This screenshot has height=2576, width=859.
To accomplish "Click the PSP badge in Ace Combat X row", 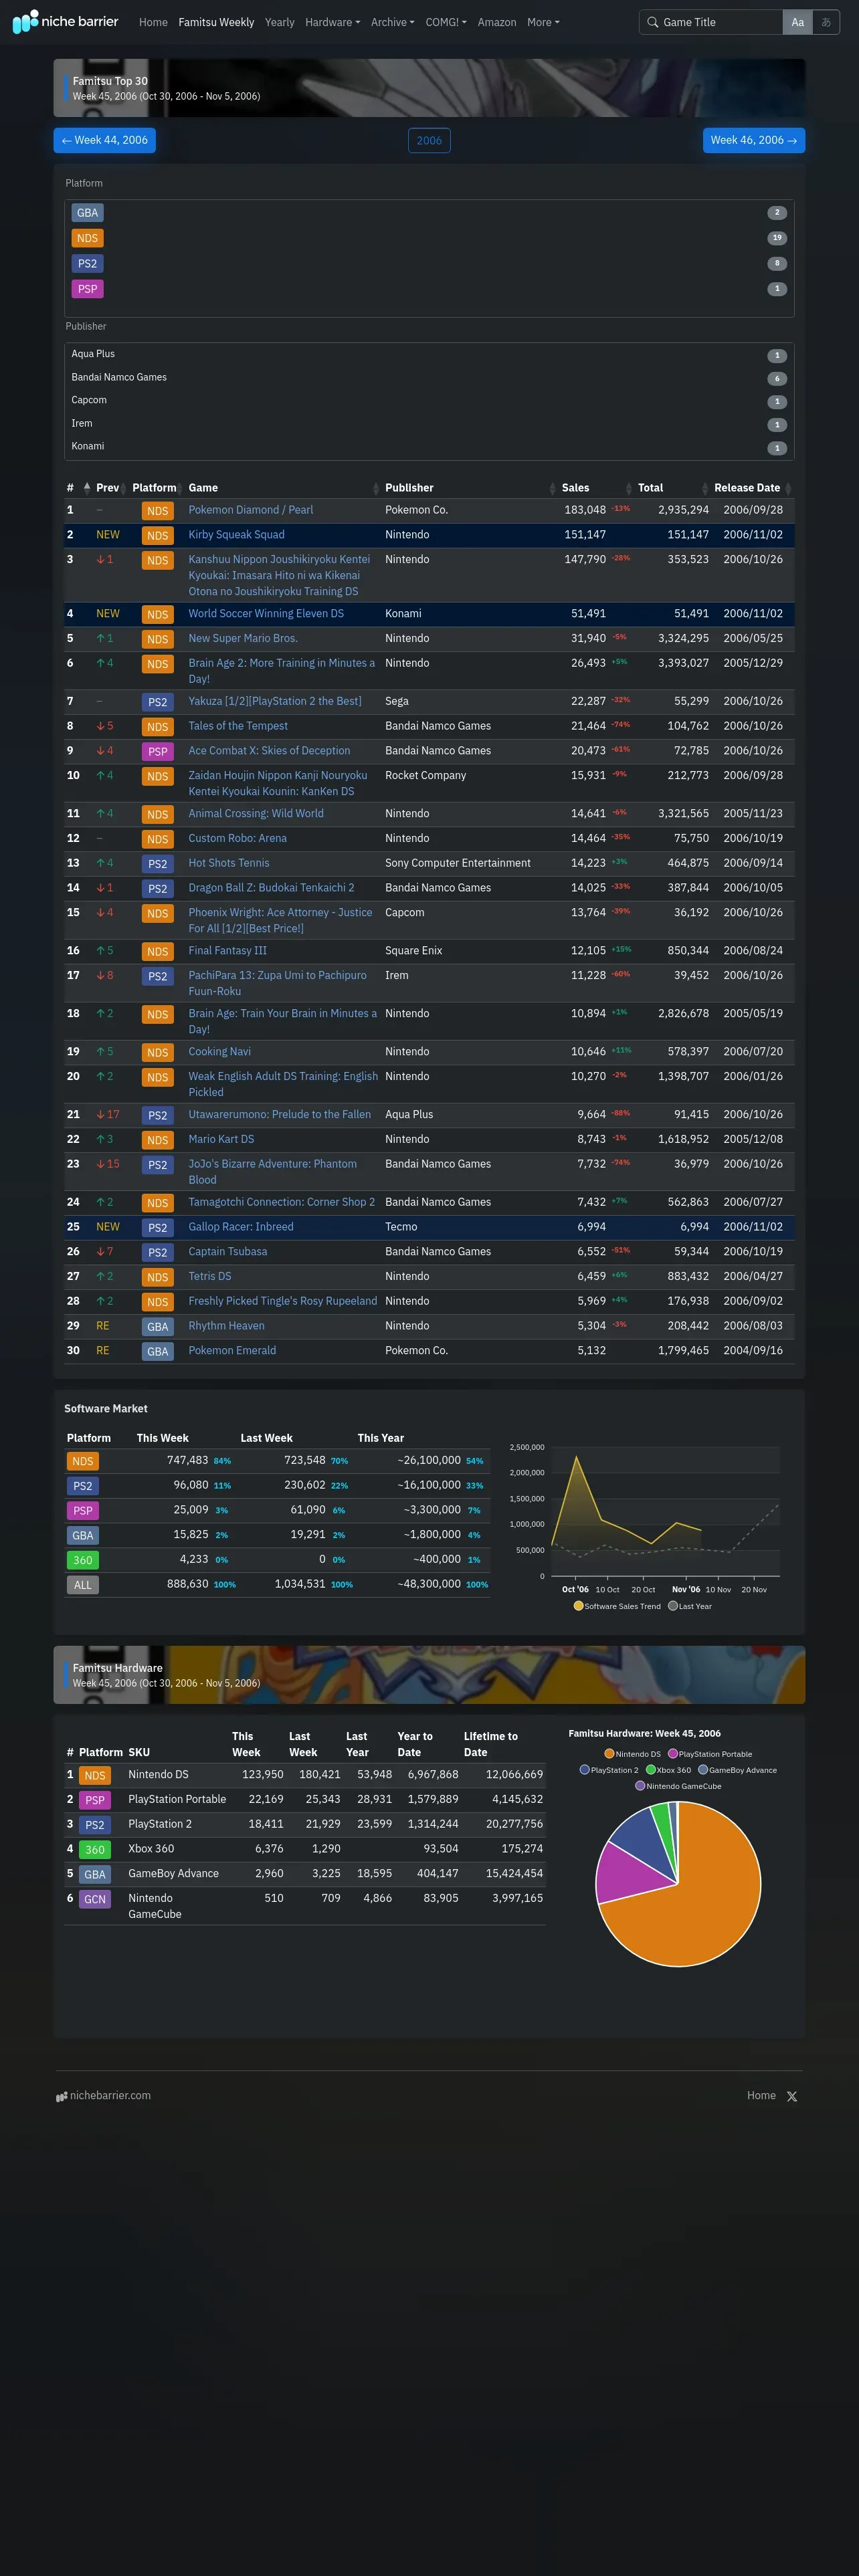I will 158,751.
